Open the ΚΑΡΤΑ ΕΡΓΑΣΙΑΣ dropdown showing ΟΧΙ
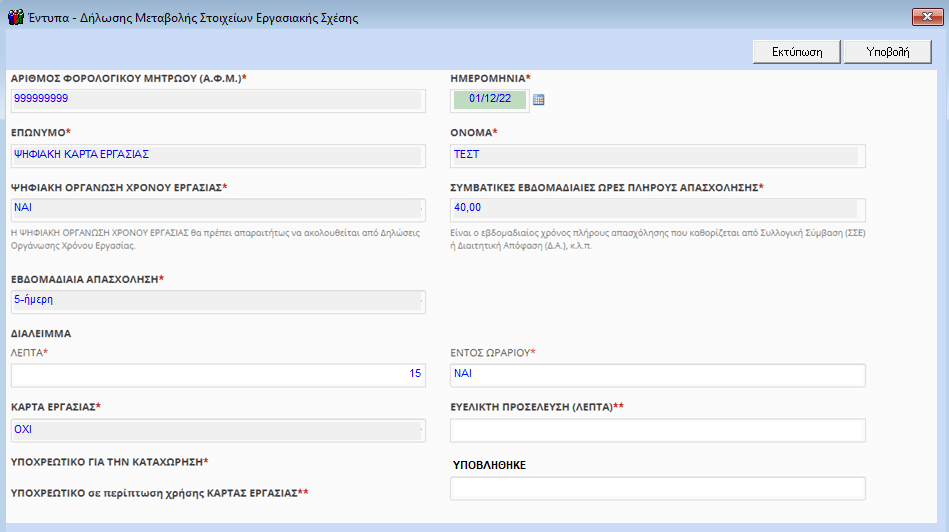The width and height of the screenshot is (949, 532). coord(218,429)
